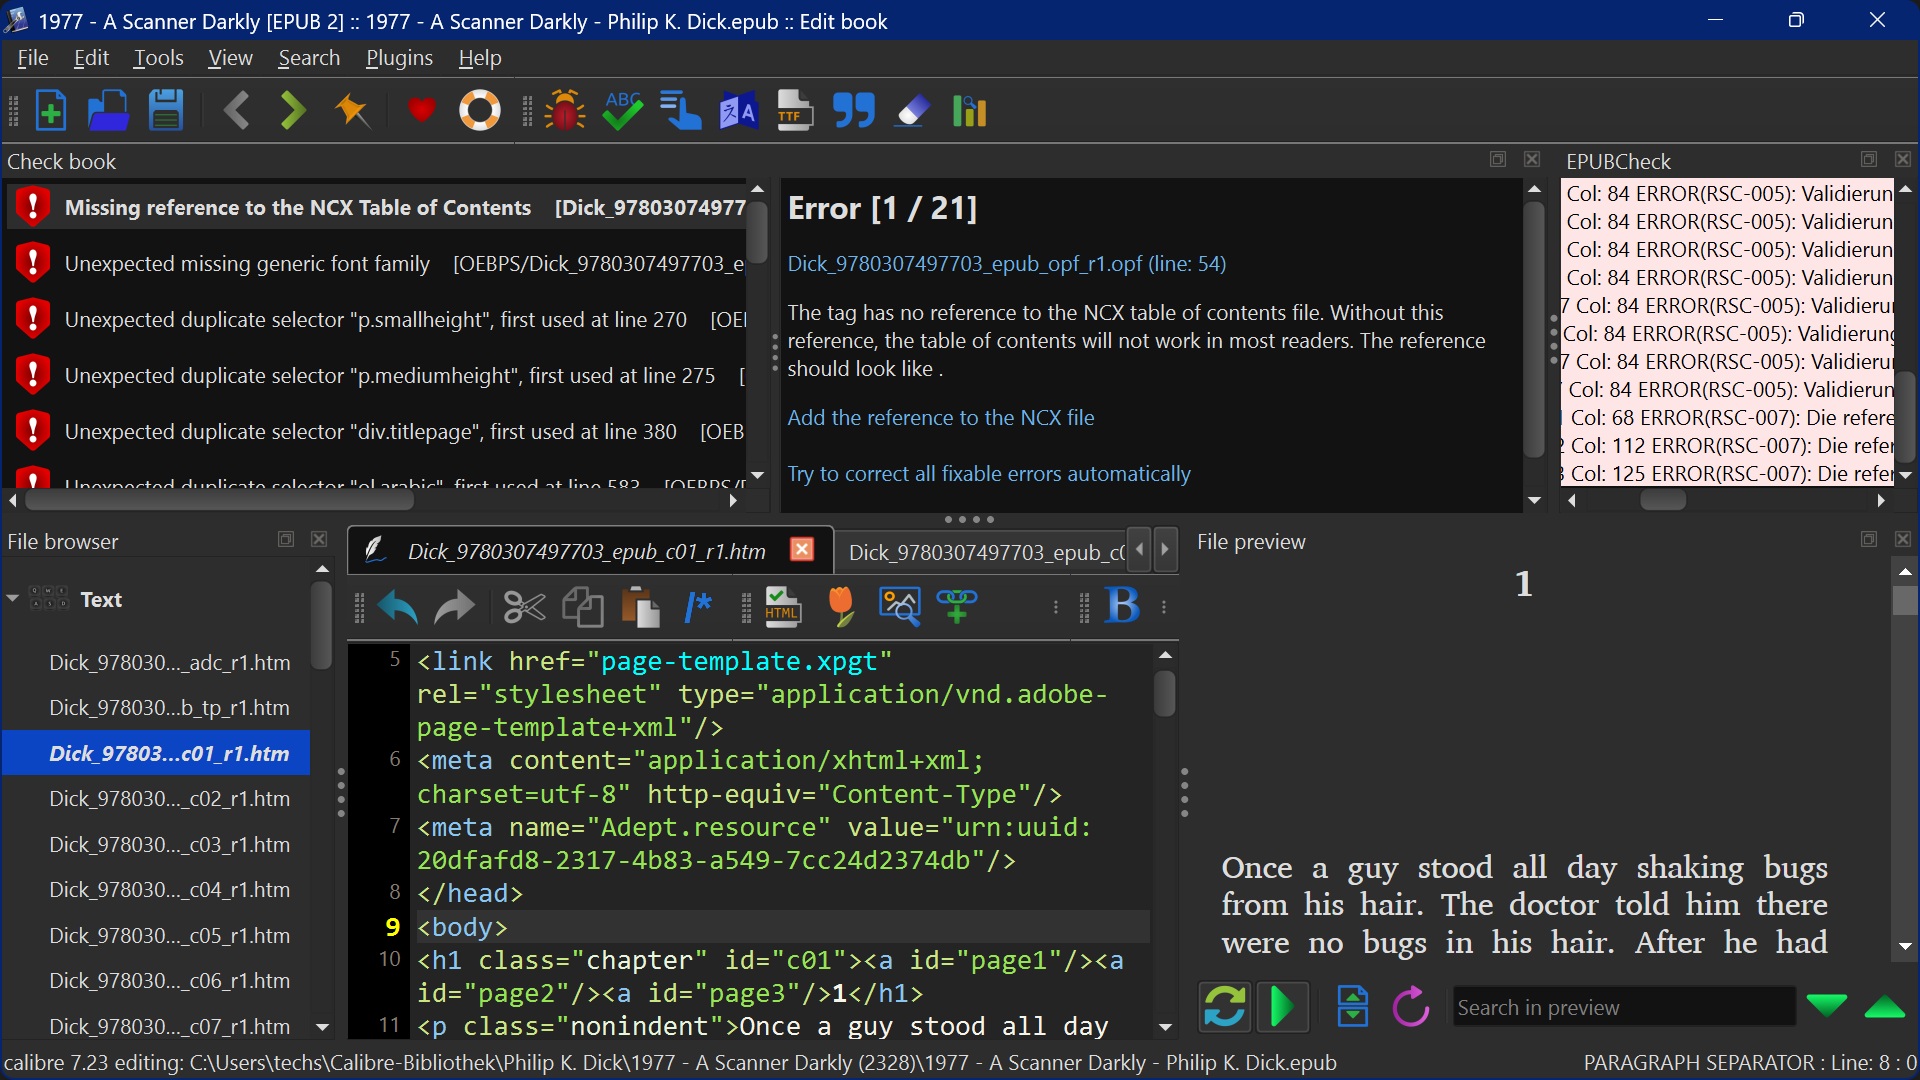
Task: Expand editor toolbar overflow after Bold
Action: click(x=1164, y=607)
